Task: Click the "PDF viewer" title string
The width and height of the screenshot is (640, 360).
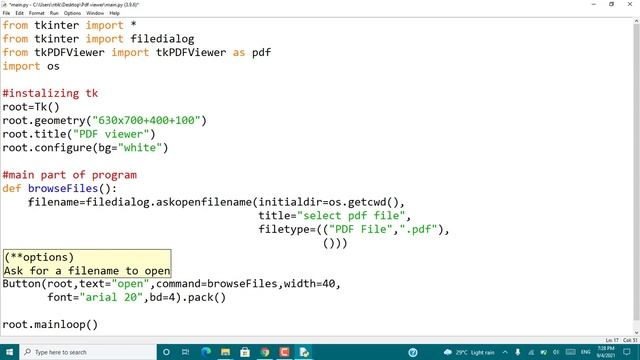Action: pyautogui.click(x=111, y=134)
